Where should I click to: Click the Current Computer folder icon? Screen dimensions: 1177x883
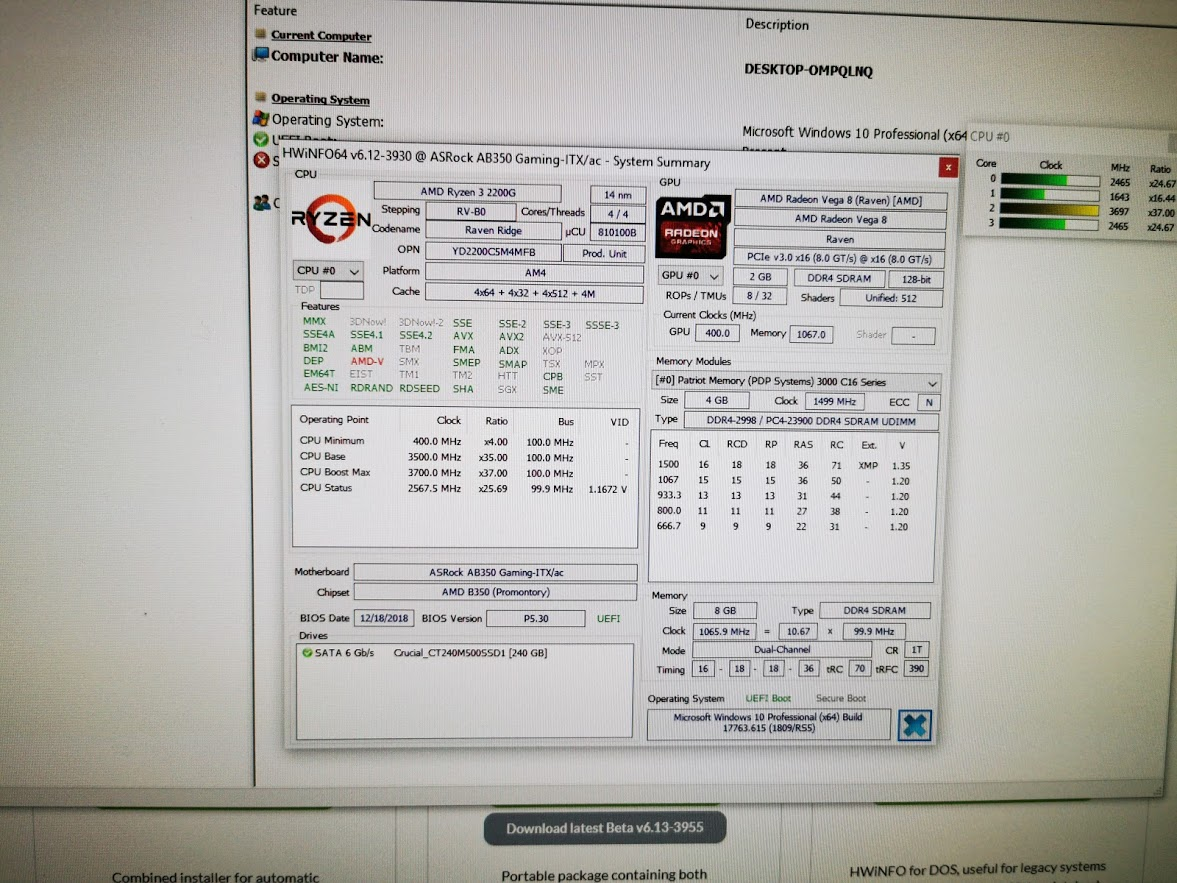click(260, 34)
